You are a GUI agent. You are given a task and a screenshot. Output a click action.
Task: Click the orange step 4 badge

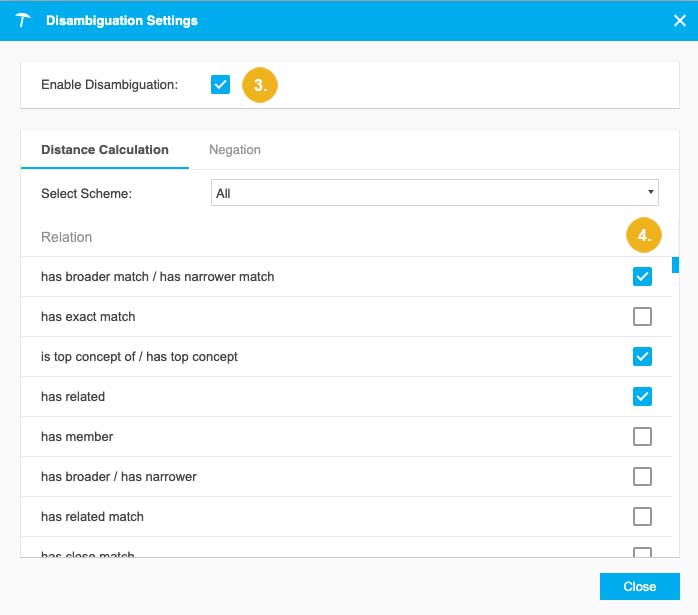[644, 237]
